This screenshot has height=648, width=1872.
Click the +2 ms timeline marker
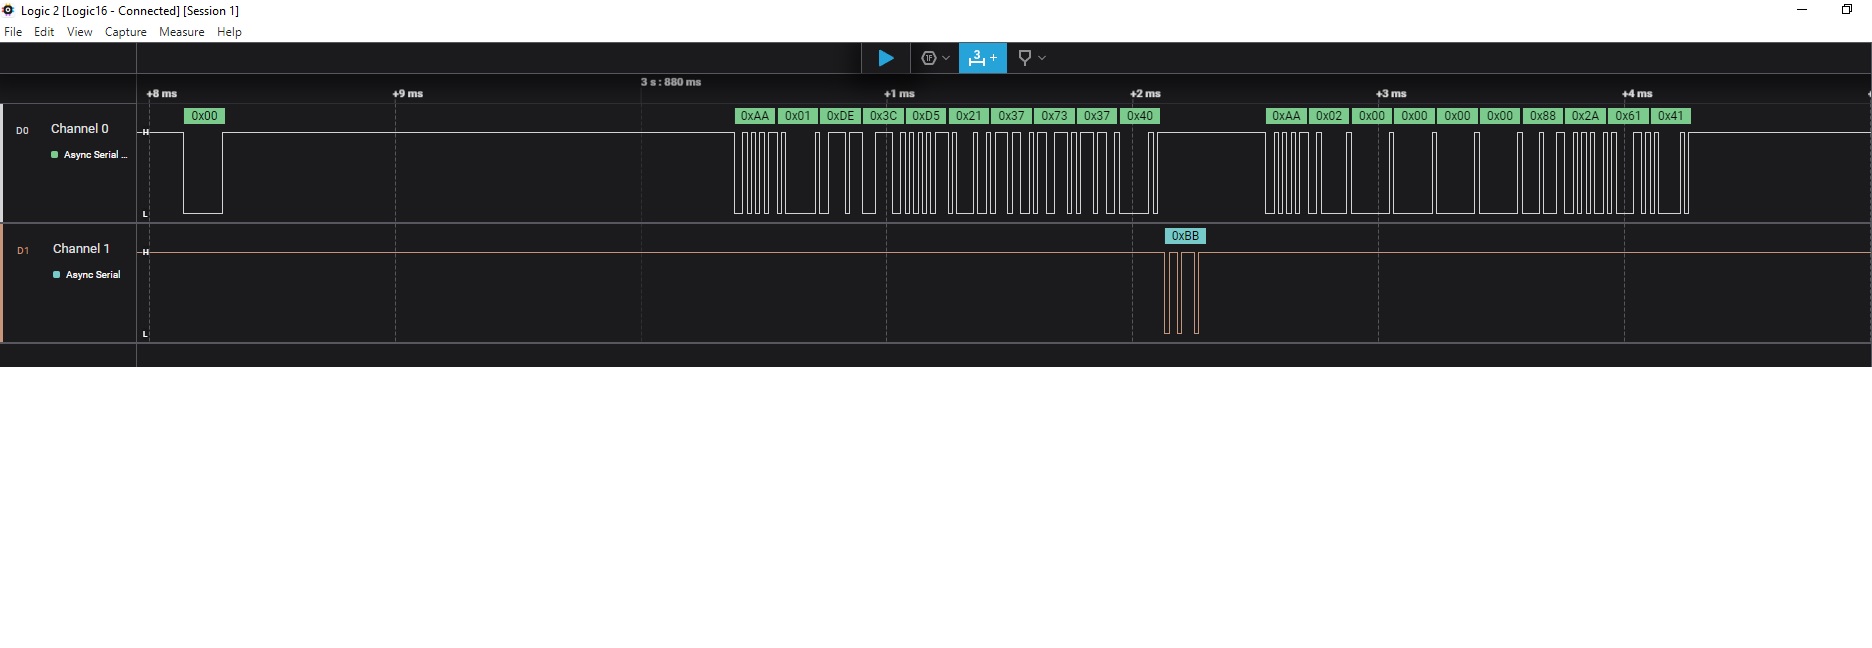(x=1145, y=94)
